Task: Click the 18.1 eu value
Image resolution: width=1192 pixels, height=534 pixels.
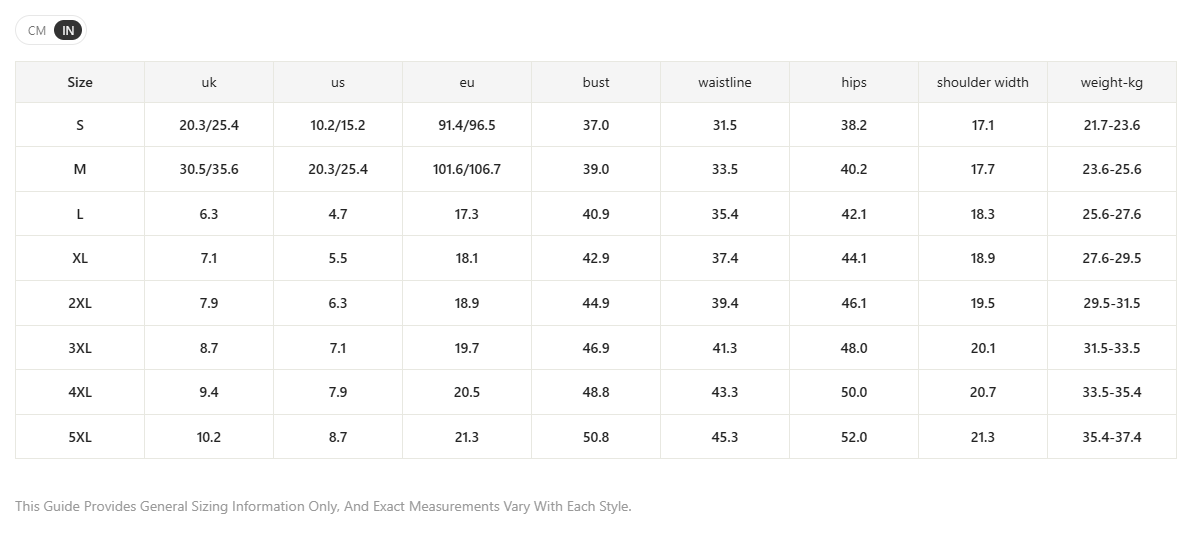Action: [467, 258]
